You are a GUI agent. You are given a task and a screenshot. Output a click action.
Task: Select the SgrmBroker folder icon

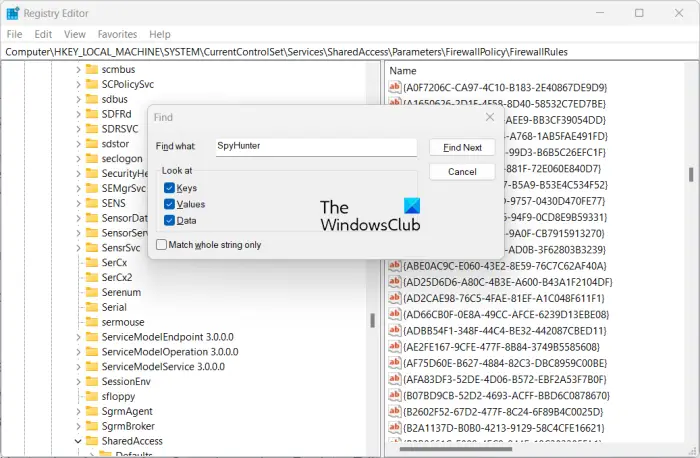tap(92, 426)
